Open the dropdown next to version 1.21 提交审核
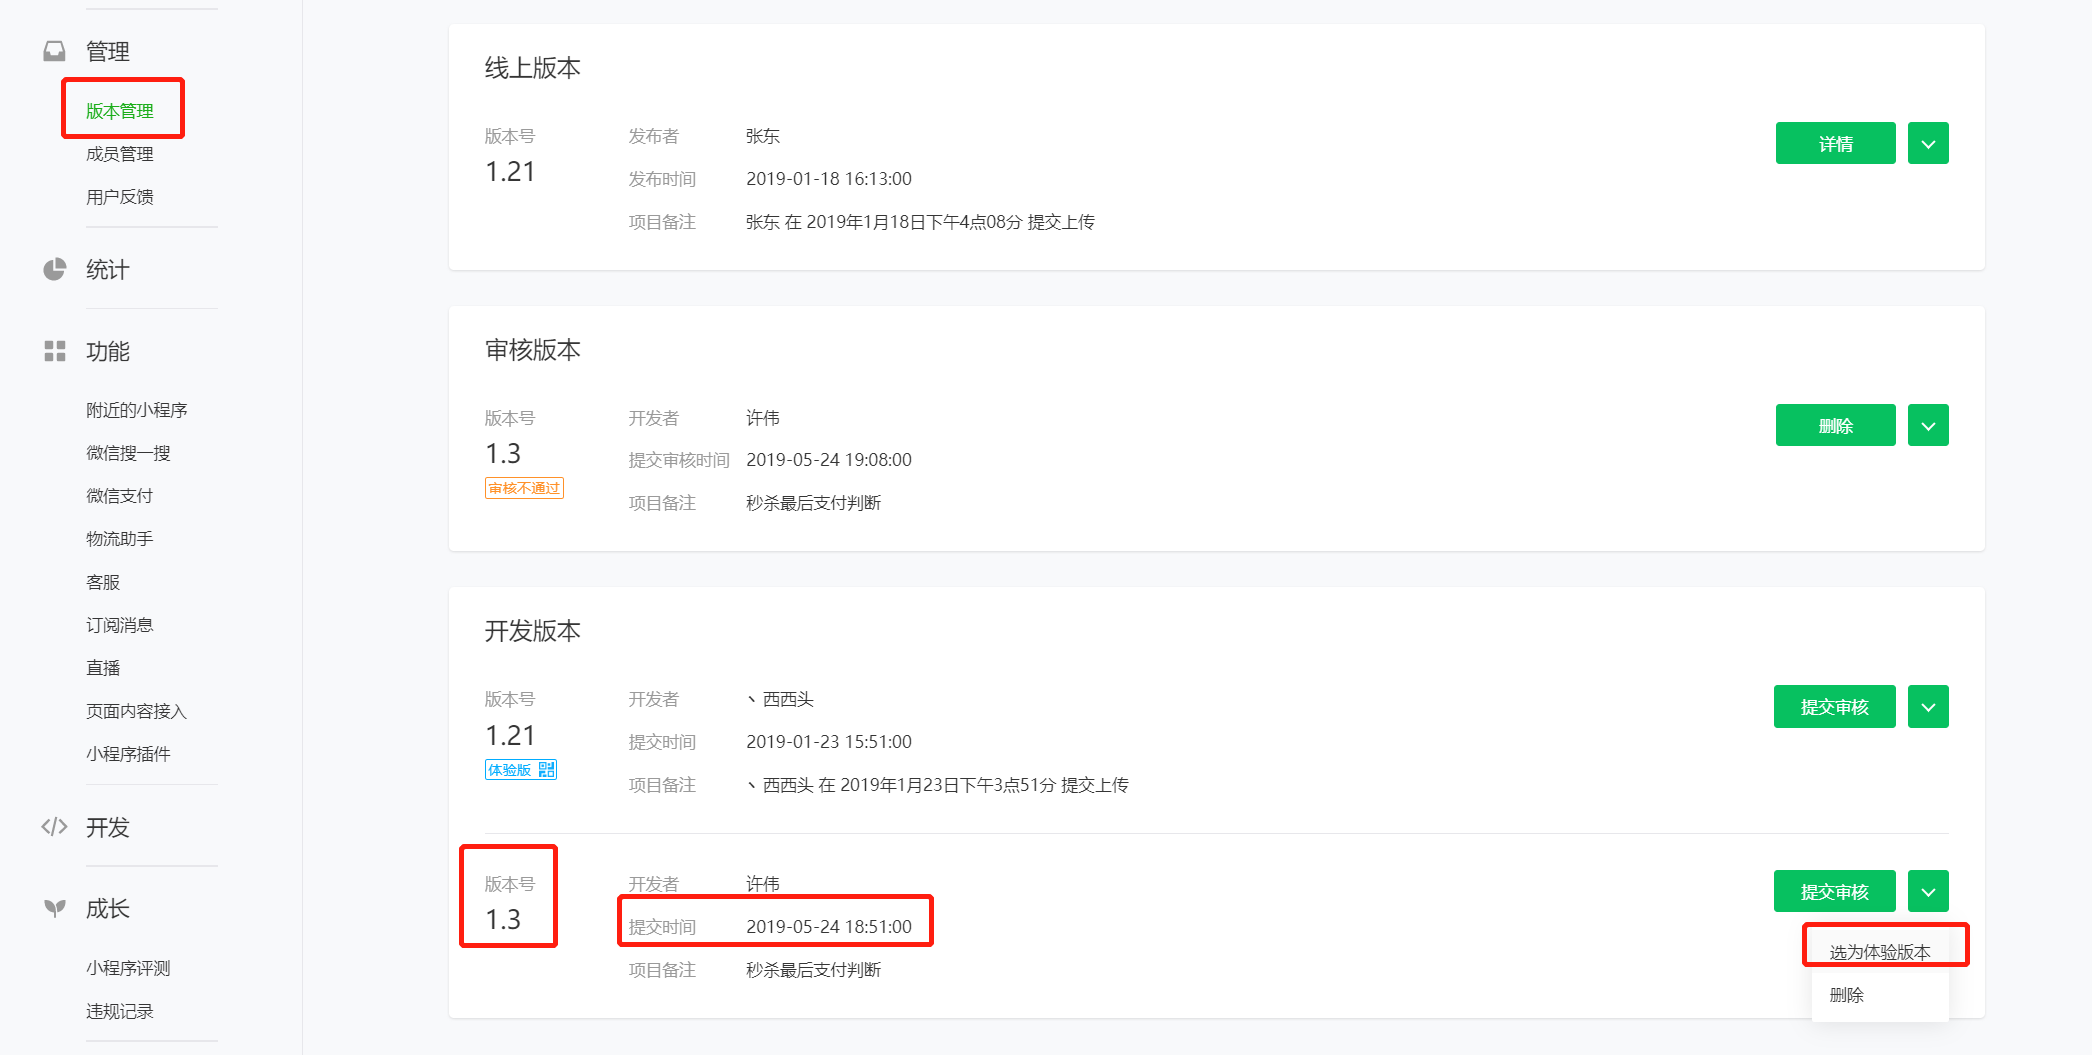The width and height of the screenshot is (2092, 1055). click(1928, 707)
